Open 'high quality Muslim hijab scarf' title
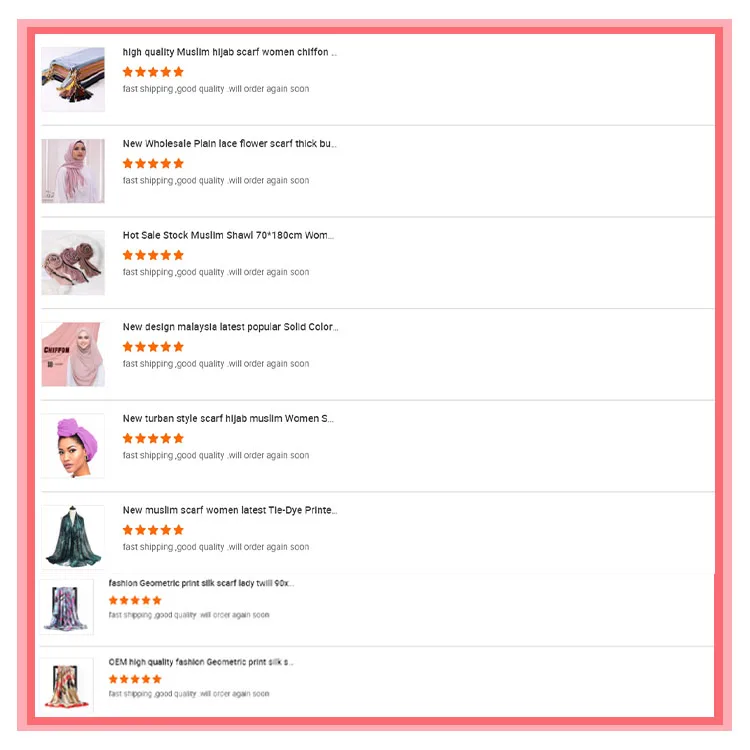This screenshot has height=750, width=750. click(x=230, y=52)
